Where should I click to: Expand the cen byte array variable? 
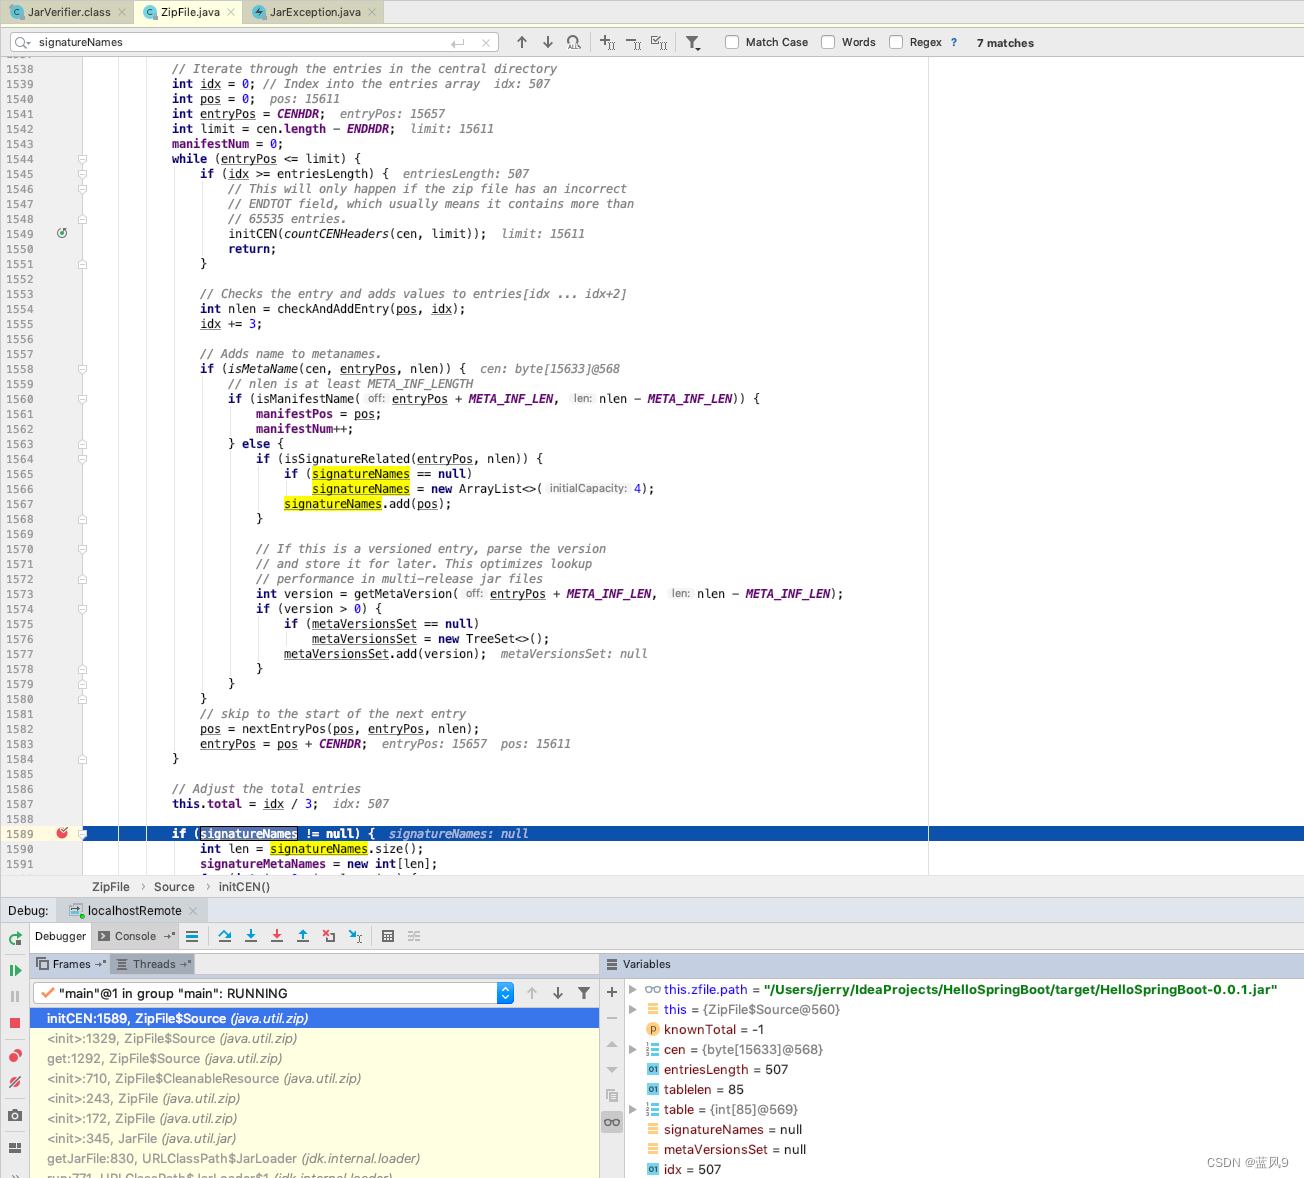[x=632, y=1049]
